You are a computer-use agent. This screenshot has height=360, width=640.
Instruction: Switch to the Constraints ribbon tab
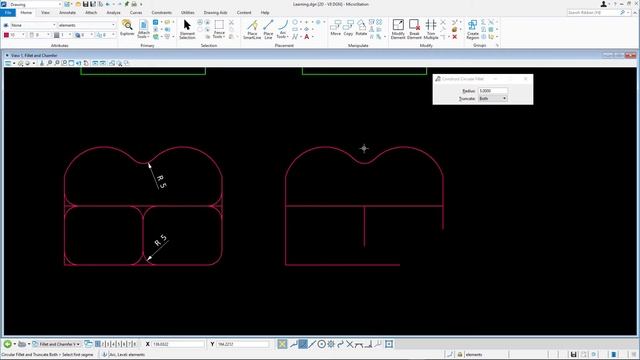point(162,13)
